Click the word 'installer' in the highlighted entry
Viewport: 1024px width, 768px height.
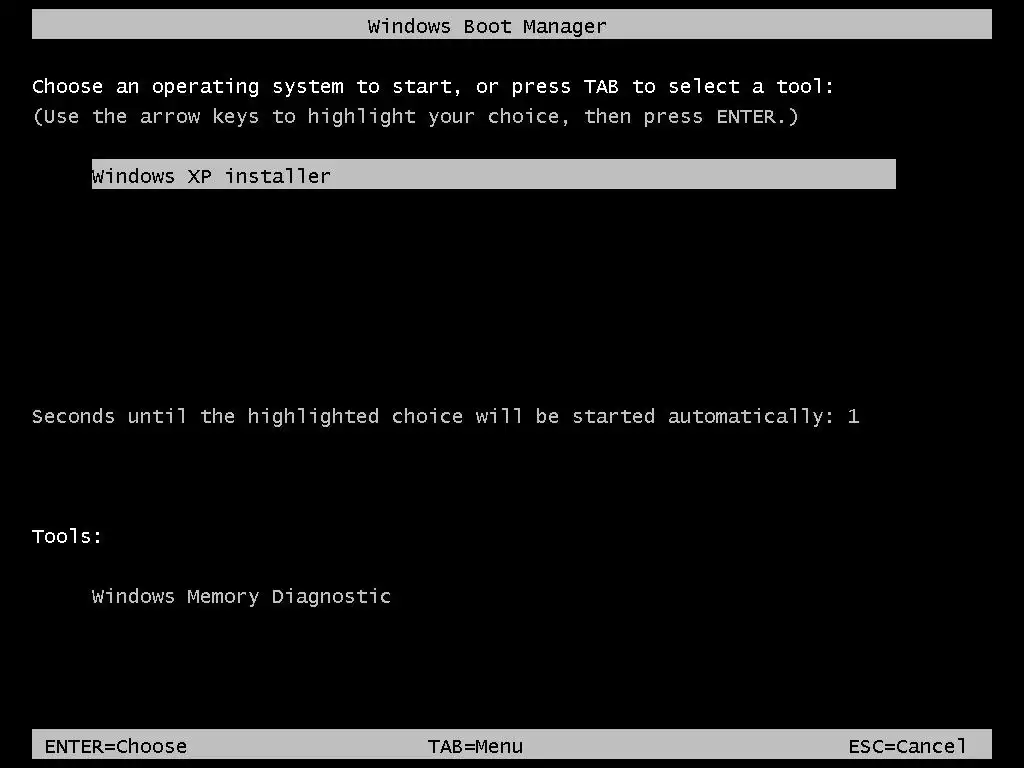(278, 176)
